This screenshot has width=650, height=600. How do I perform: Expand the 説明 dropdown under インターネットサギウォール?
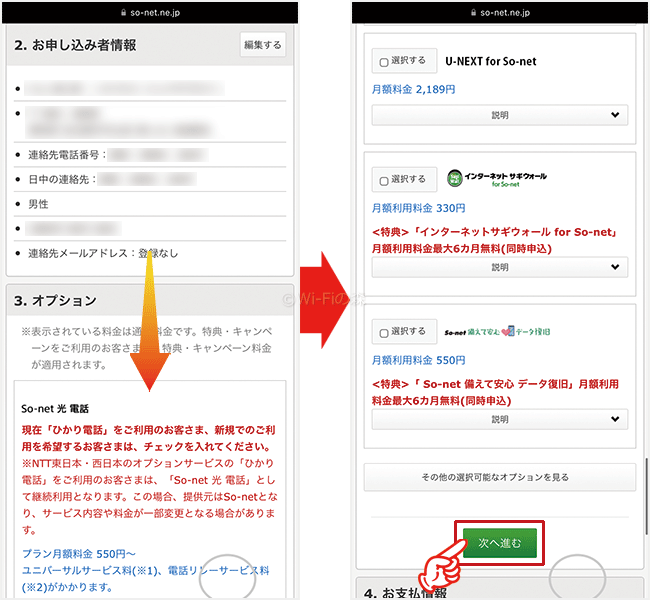point(500,267)
